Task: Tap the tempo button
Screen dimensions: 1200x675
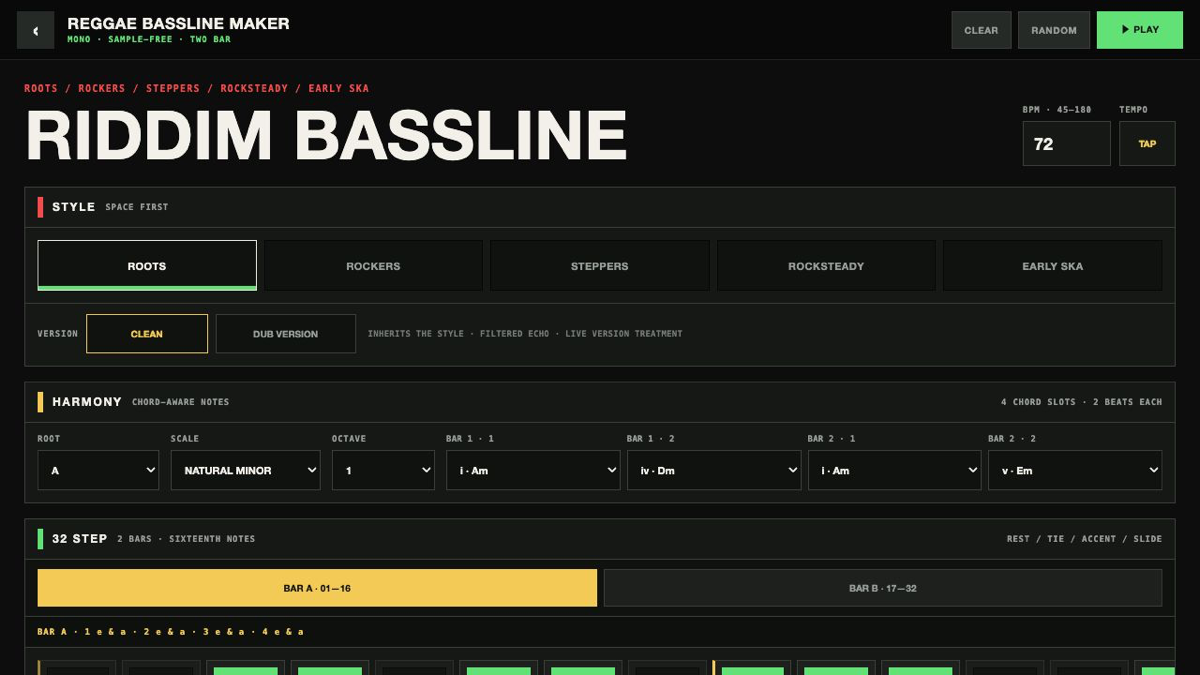Action: [x=1147, y=144]
